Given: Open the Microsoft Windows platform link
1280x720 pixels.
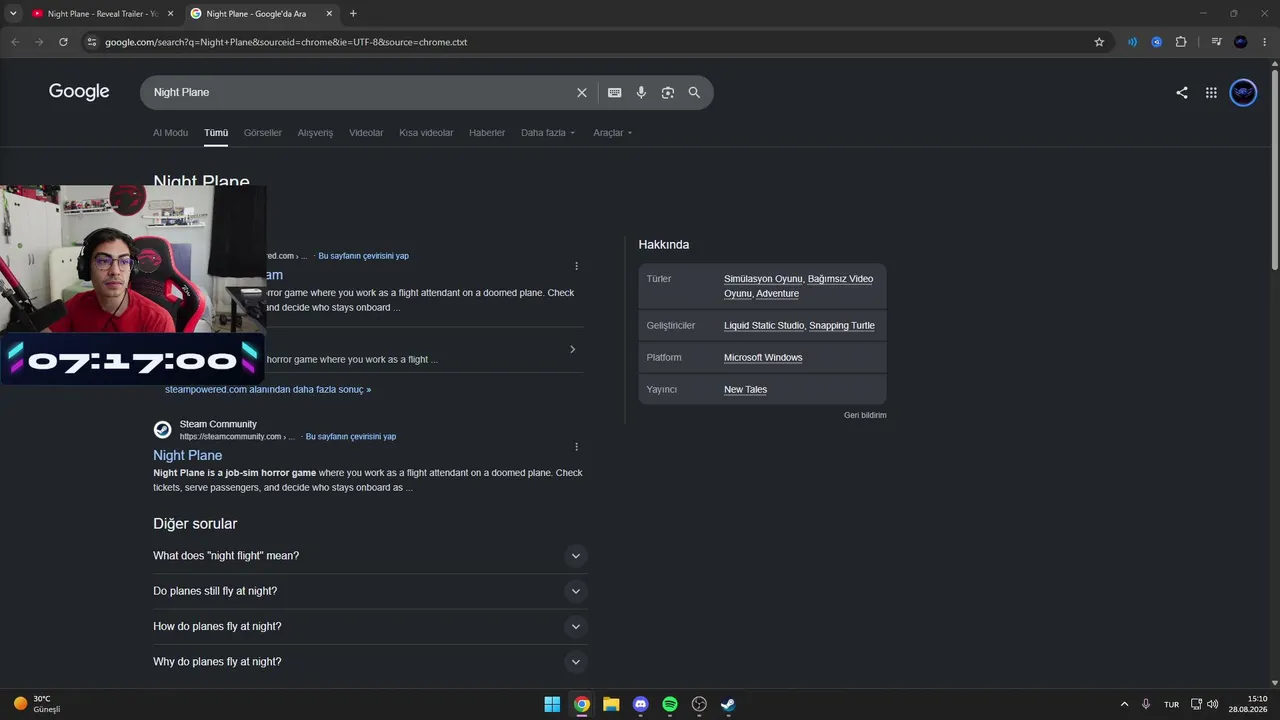Looking at the screenshot, I should (763, 358).
